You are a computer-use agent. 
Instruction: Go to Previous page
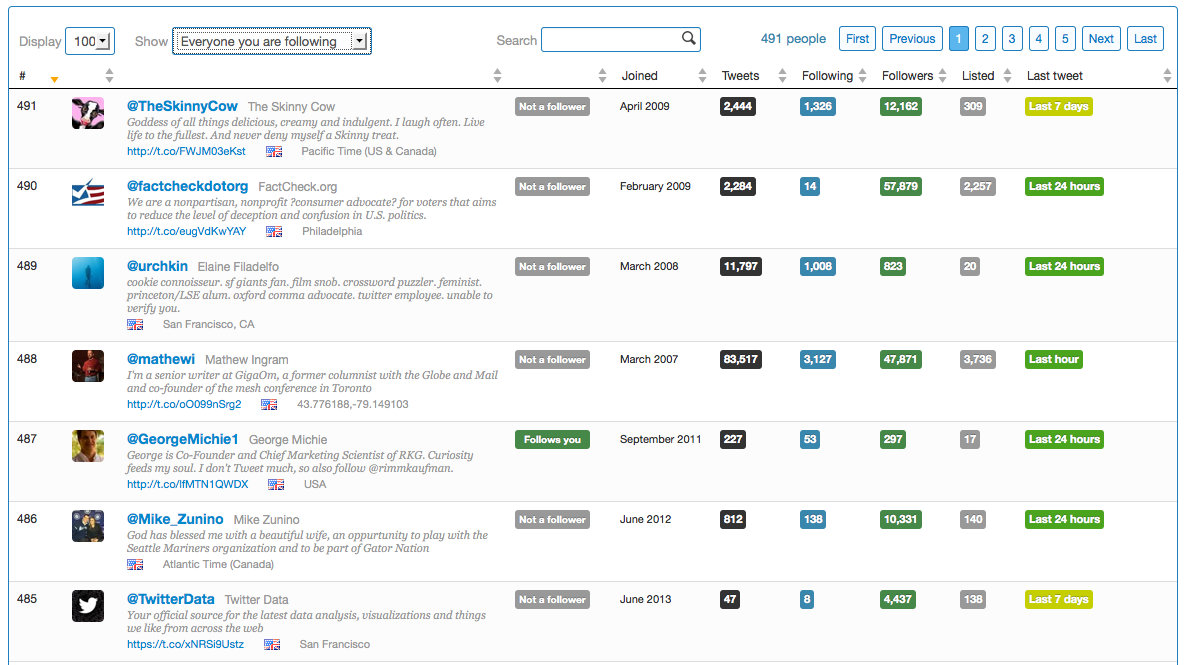click(x=912, y=39)
